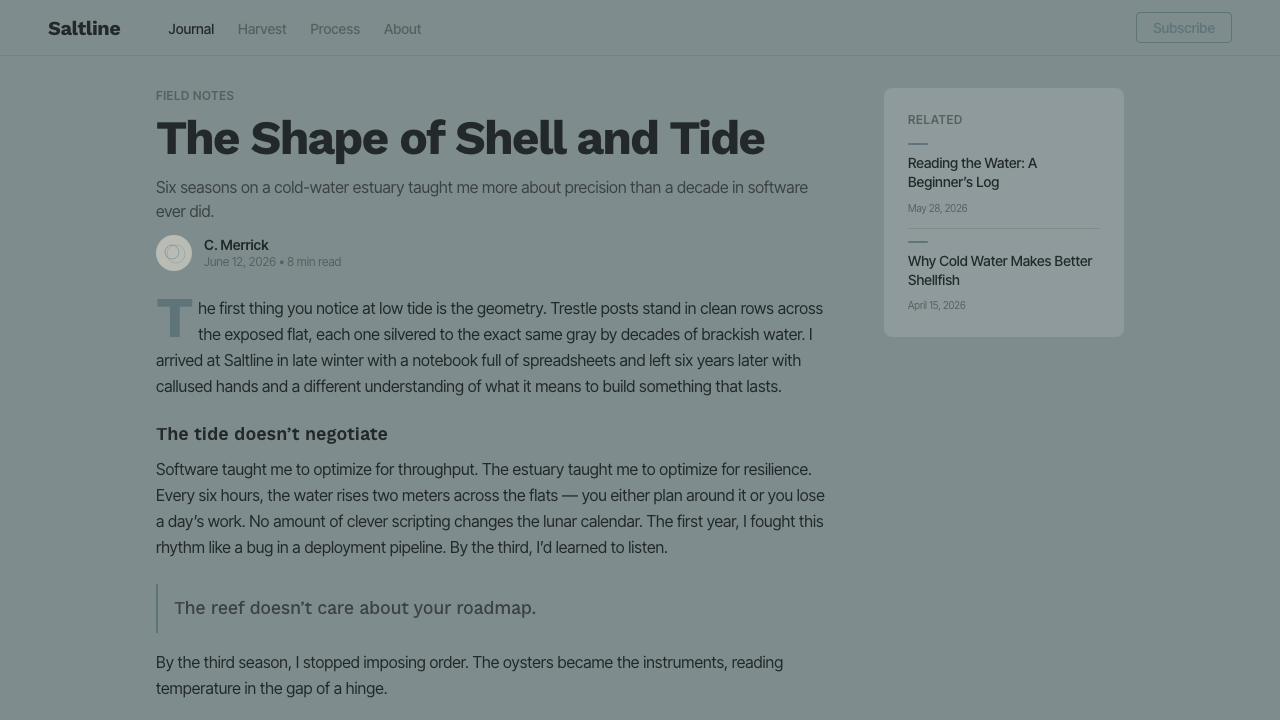Open the Process nav link
1280x720 pixels.
click(335, 29)
